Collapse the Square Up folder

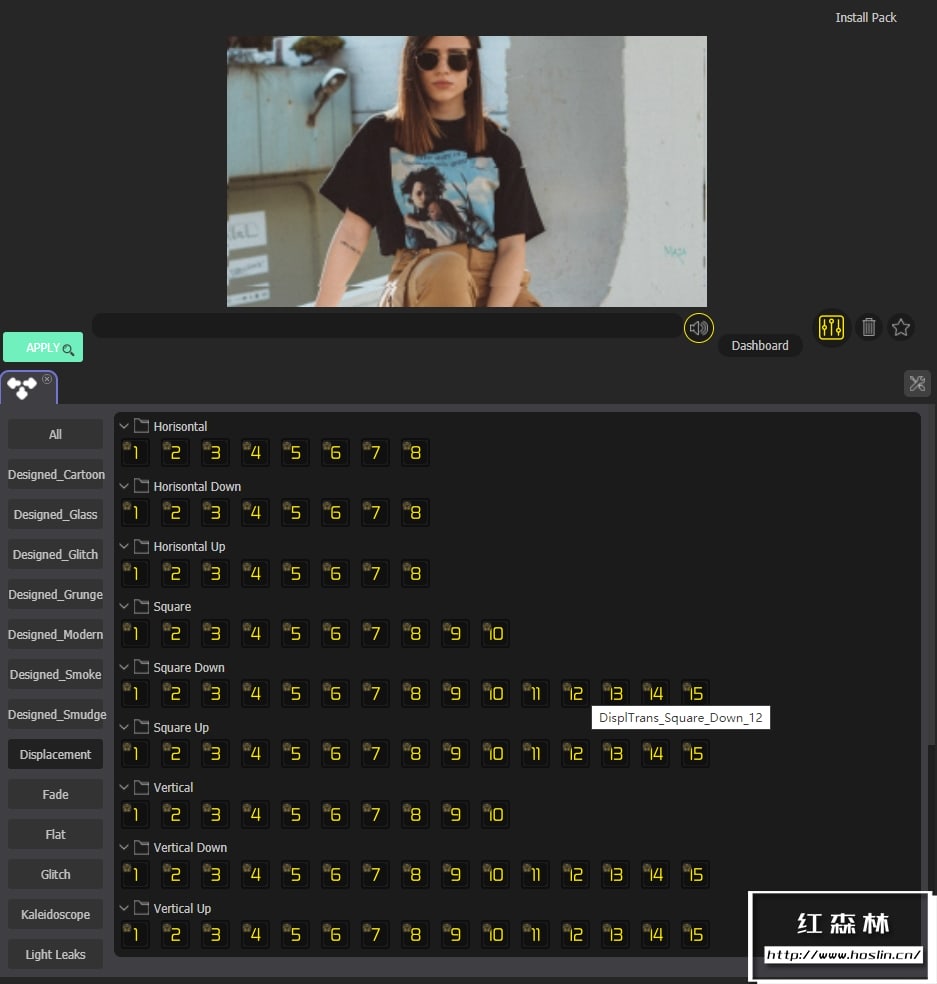[124, 727]
